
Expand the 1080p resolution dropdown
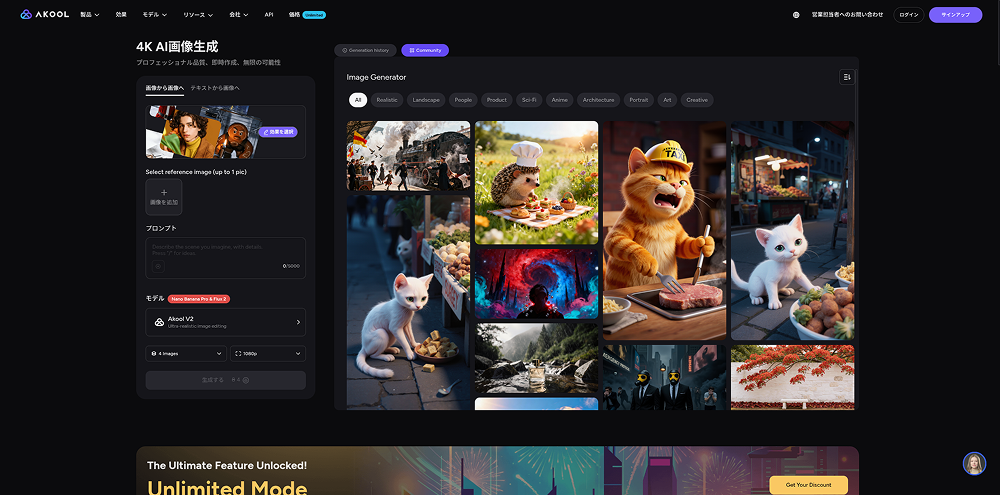(268, 353)
